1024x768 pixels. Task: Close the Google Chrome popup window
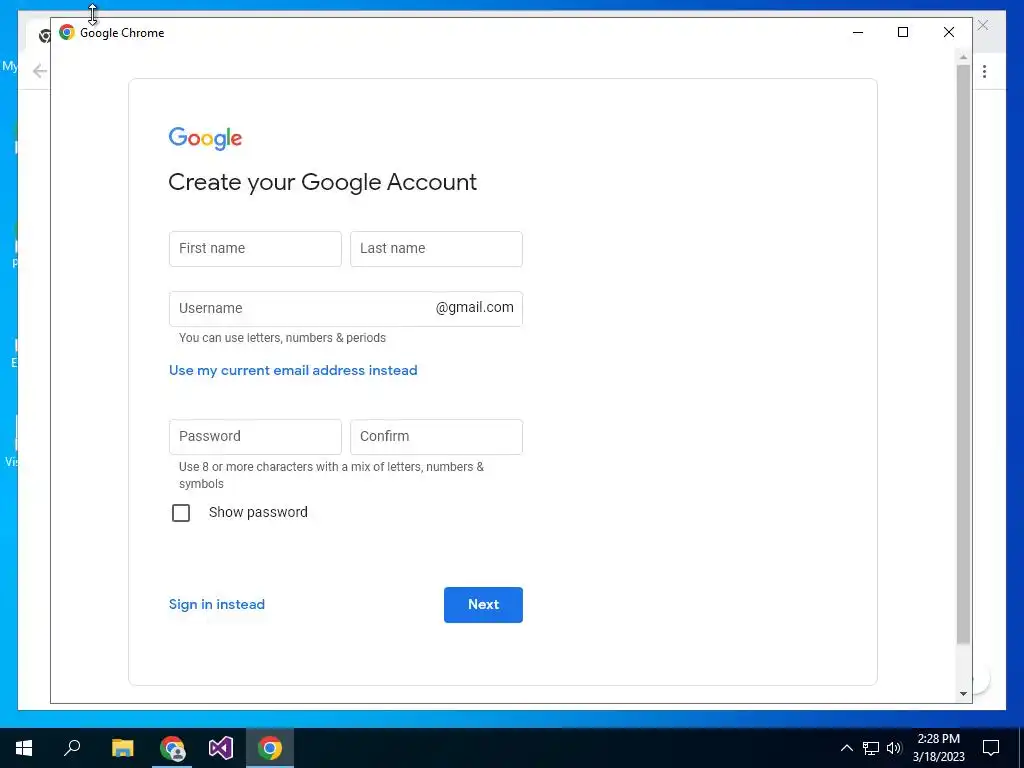pyautogui.click(x=949, y=32)
